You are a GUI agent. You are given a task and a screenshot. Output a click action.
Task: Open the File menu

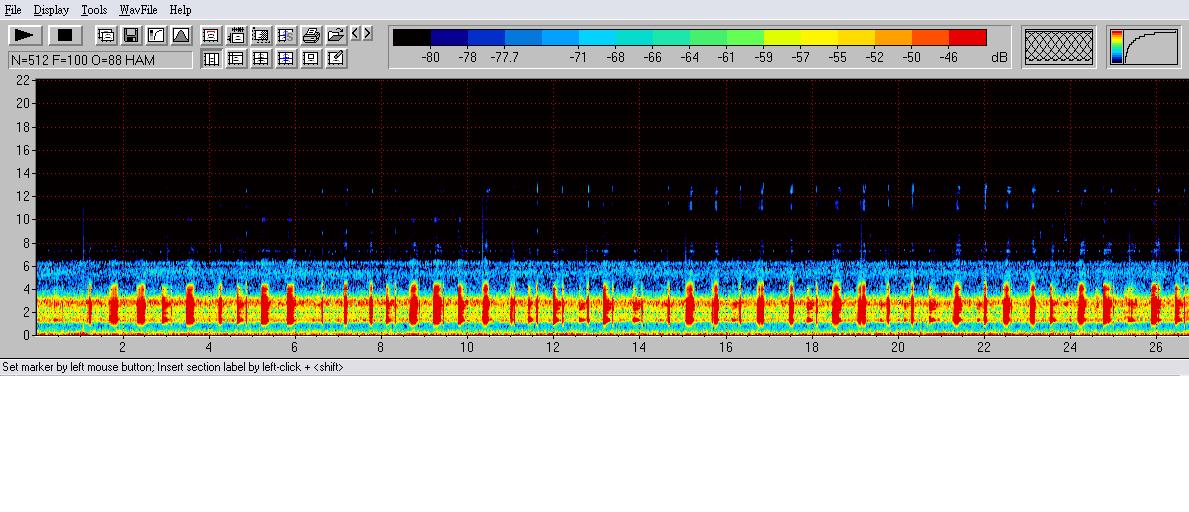click(x=13, y=10)
